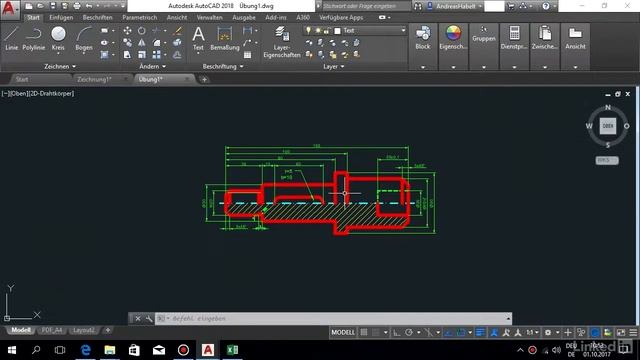Select the Text annotation tool
Screen dimensions: 640x360
(198, 39)
